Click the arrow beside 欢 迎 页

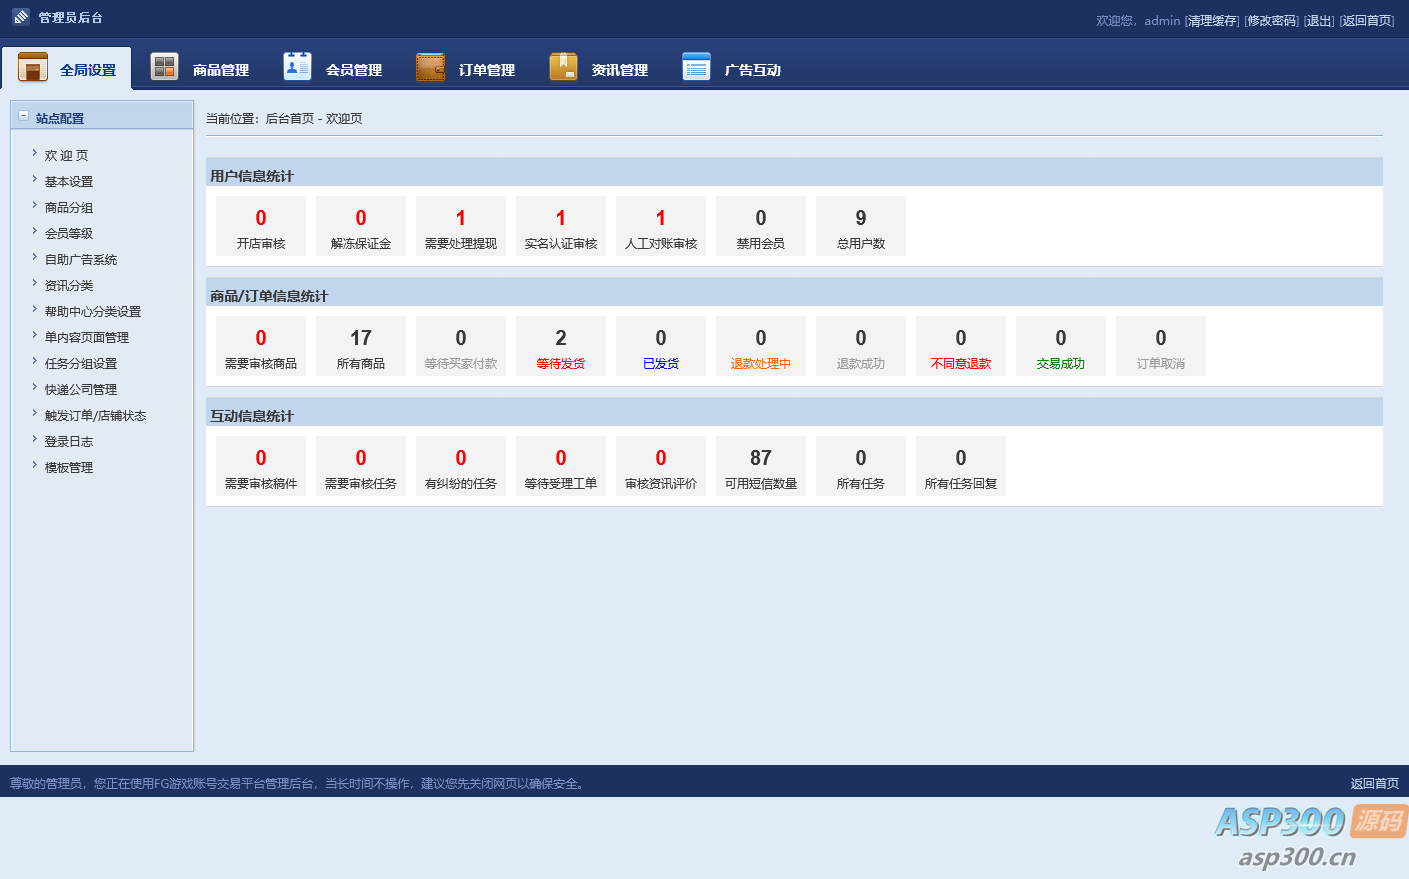(x=34, y=153)
